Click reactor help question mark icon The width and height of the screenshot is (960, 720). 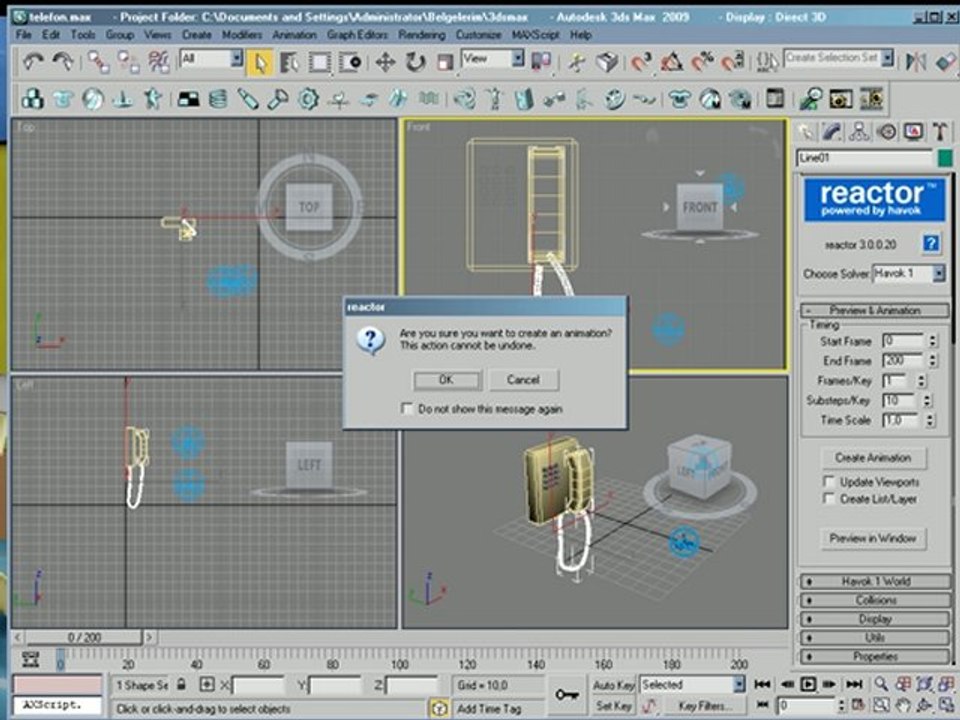931,244
